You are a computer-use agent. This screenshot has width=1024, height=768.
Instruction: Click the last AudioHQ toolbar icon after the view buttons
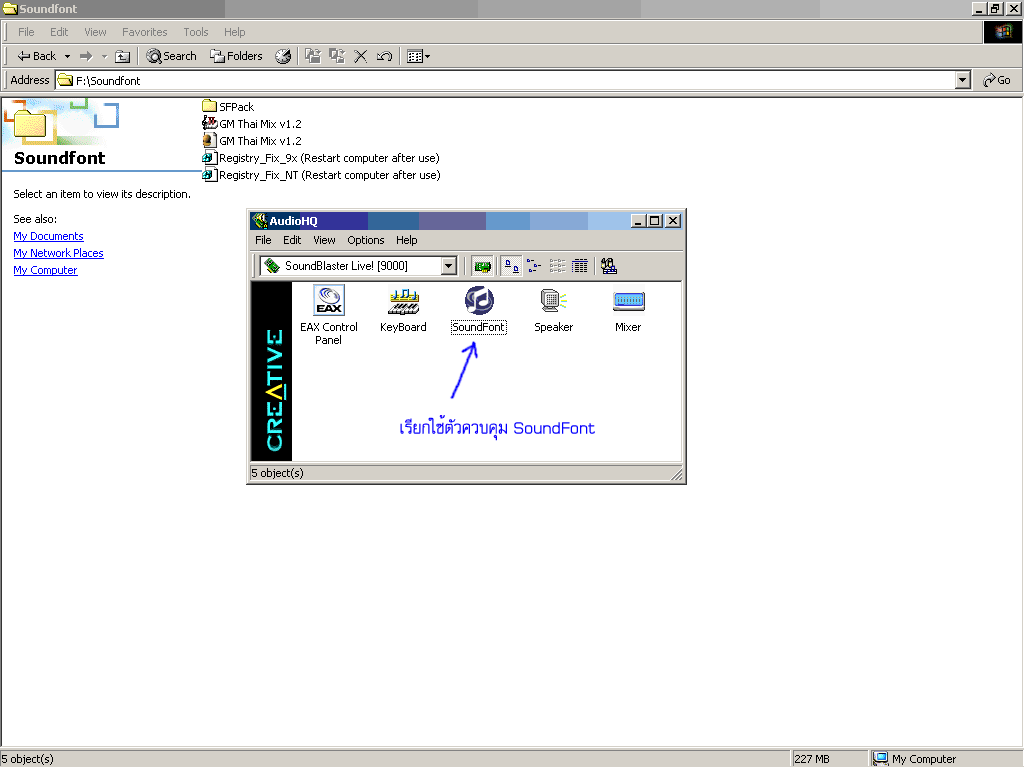(609, 266)
